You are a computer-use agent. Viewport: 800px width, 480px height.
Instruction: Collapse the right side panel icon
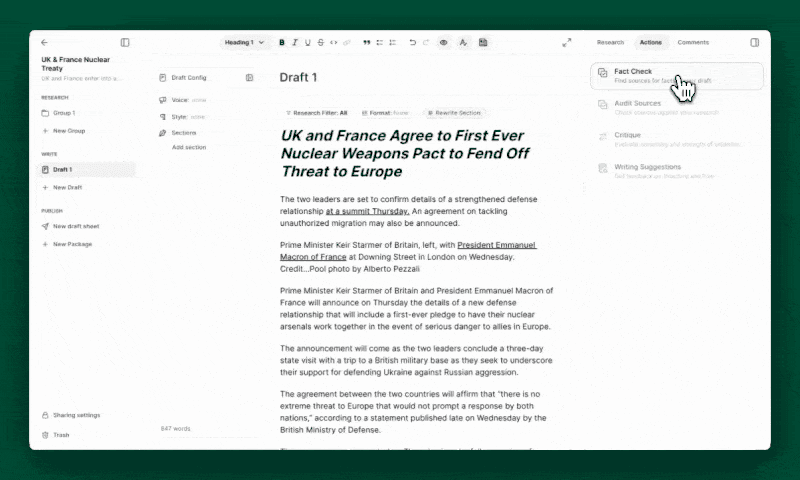tap(755, 42)
